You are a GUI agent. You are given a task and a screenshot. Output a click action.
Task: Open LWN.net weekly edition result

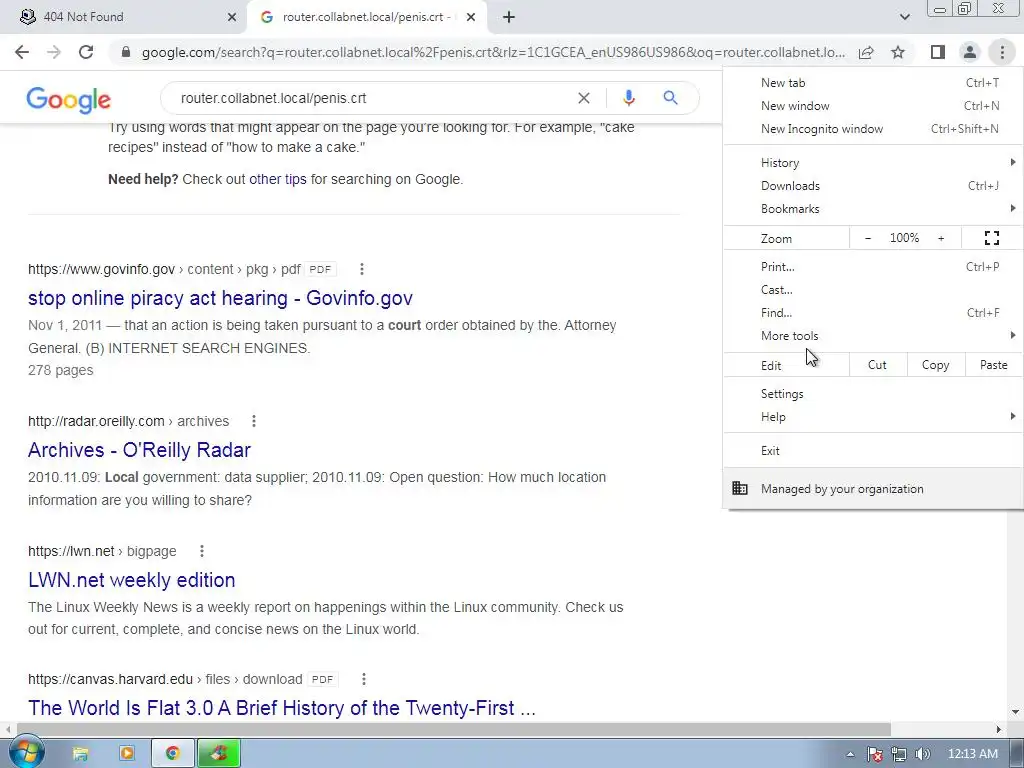click(131, 580)
